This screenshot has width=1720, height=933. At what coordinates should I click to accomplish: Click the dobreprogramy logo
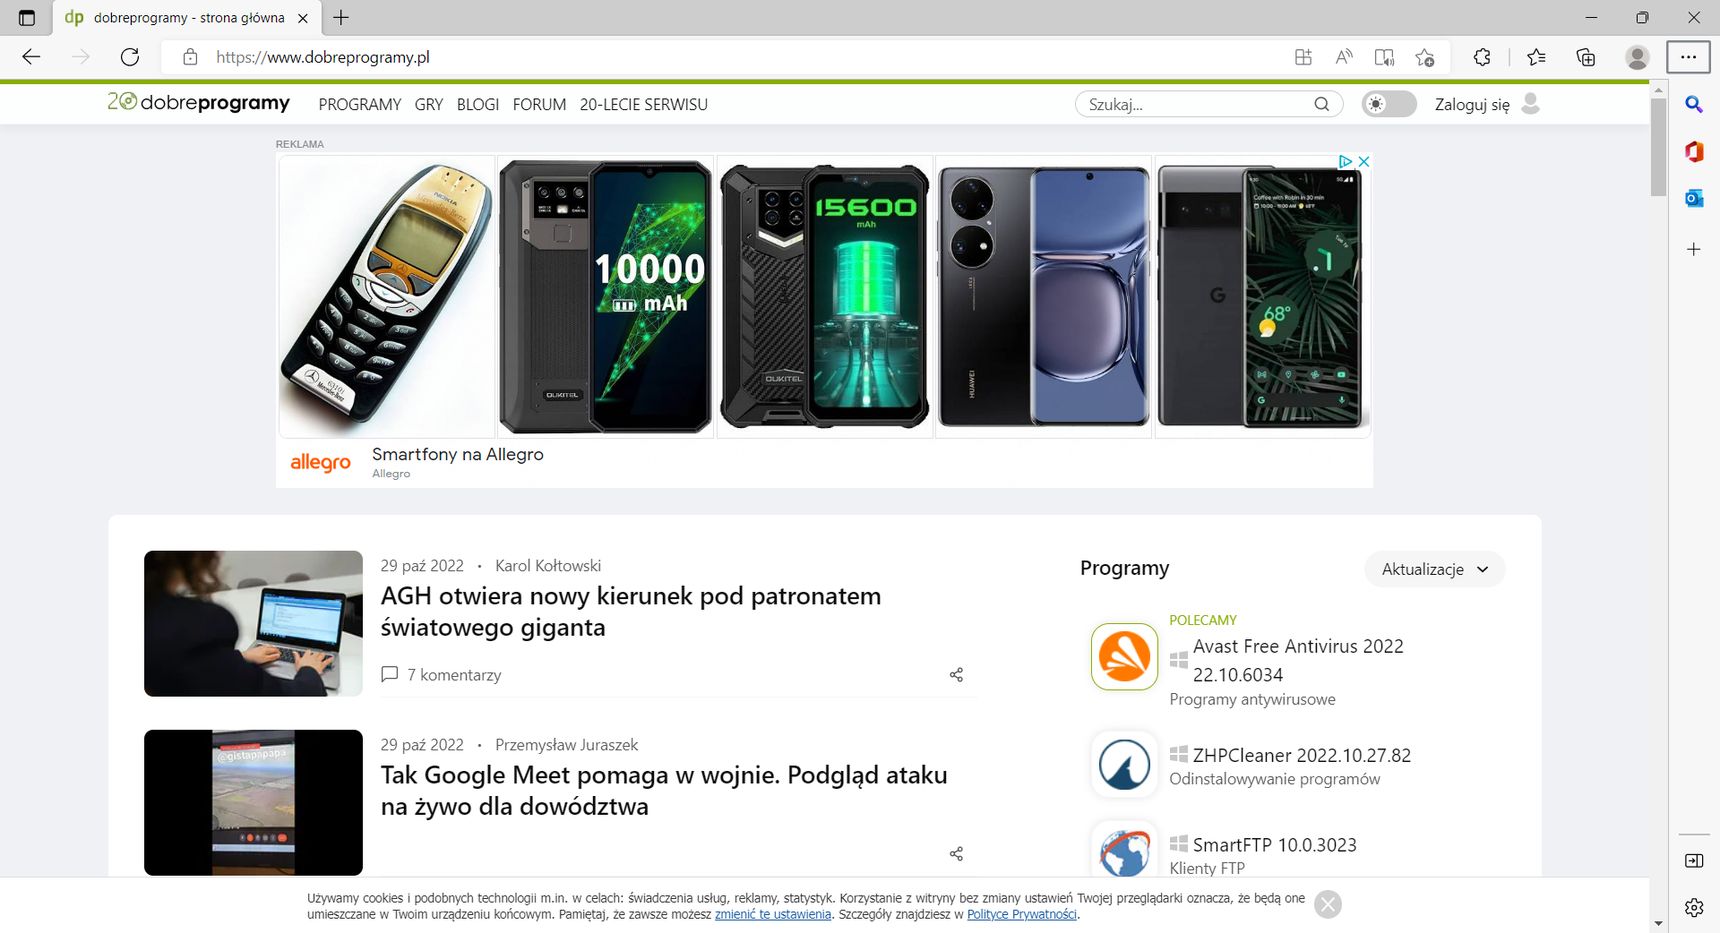199,102
